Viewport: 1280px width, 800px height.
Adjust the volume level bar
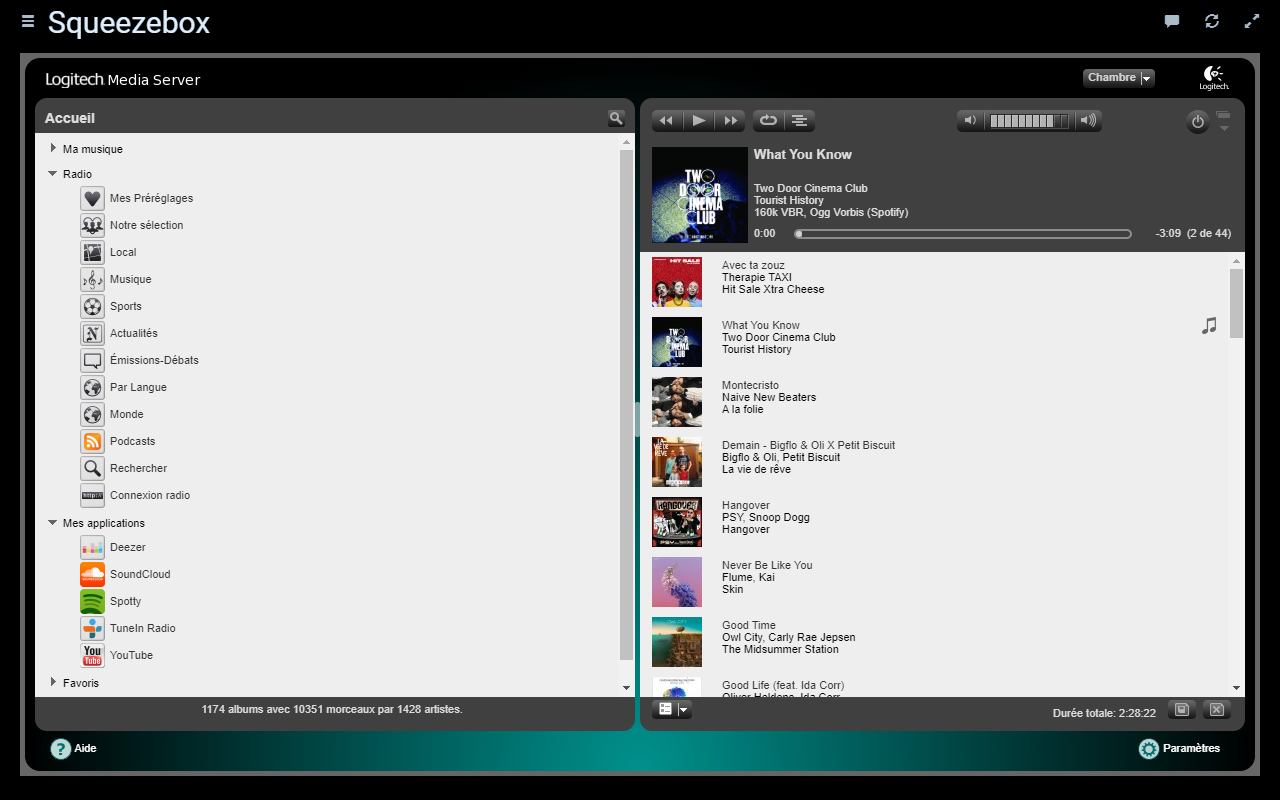coord(1029,121)
